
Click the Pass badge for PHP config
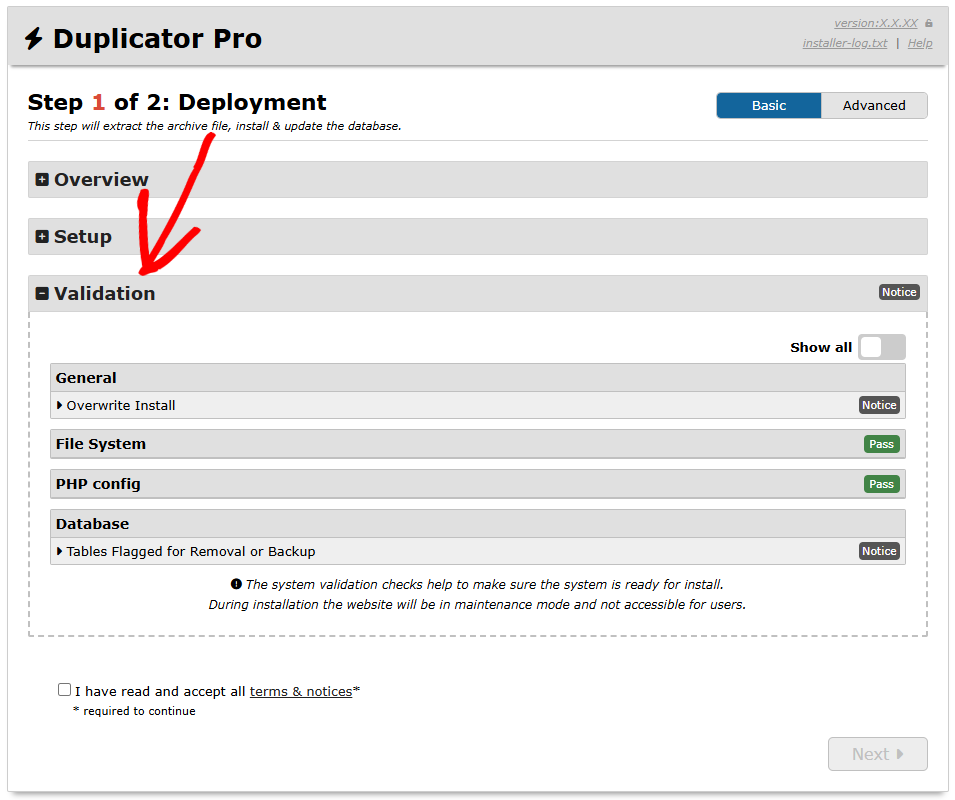(881, 484)
